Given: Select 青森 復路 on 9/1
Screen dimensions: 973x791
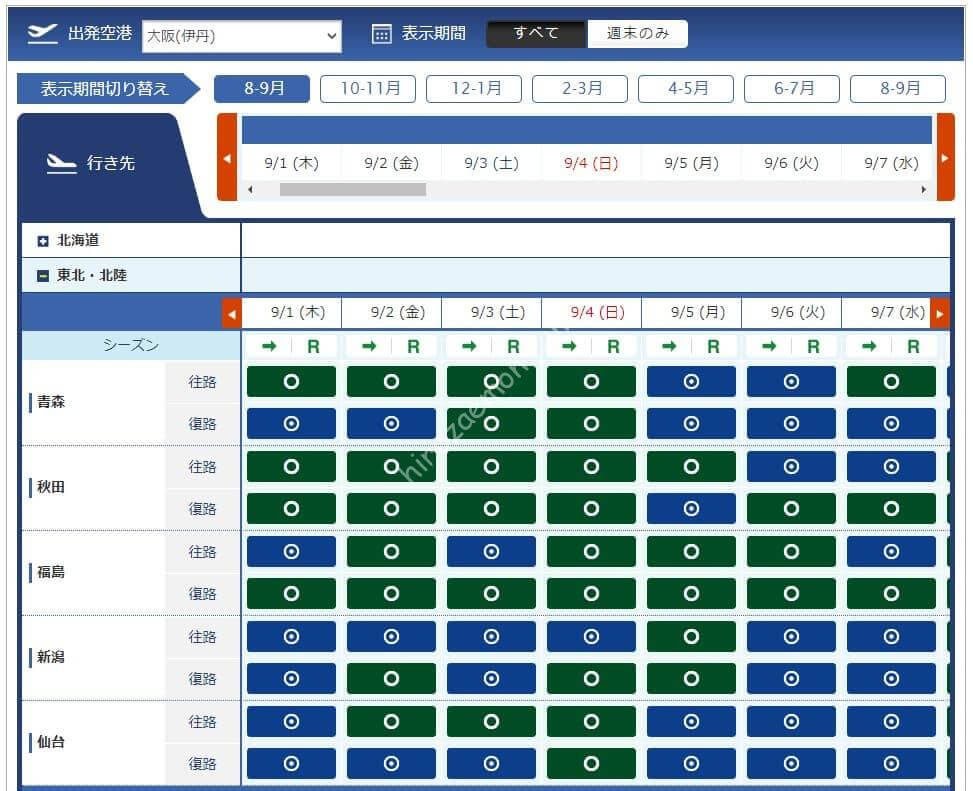Looking at the screenshot, I should [x=291, y=424].
